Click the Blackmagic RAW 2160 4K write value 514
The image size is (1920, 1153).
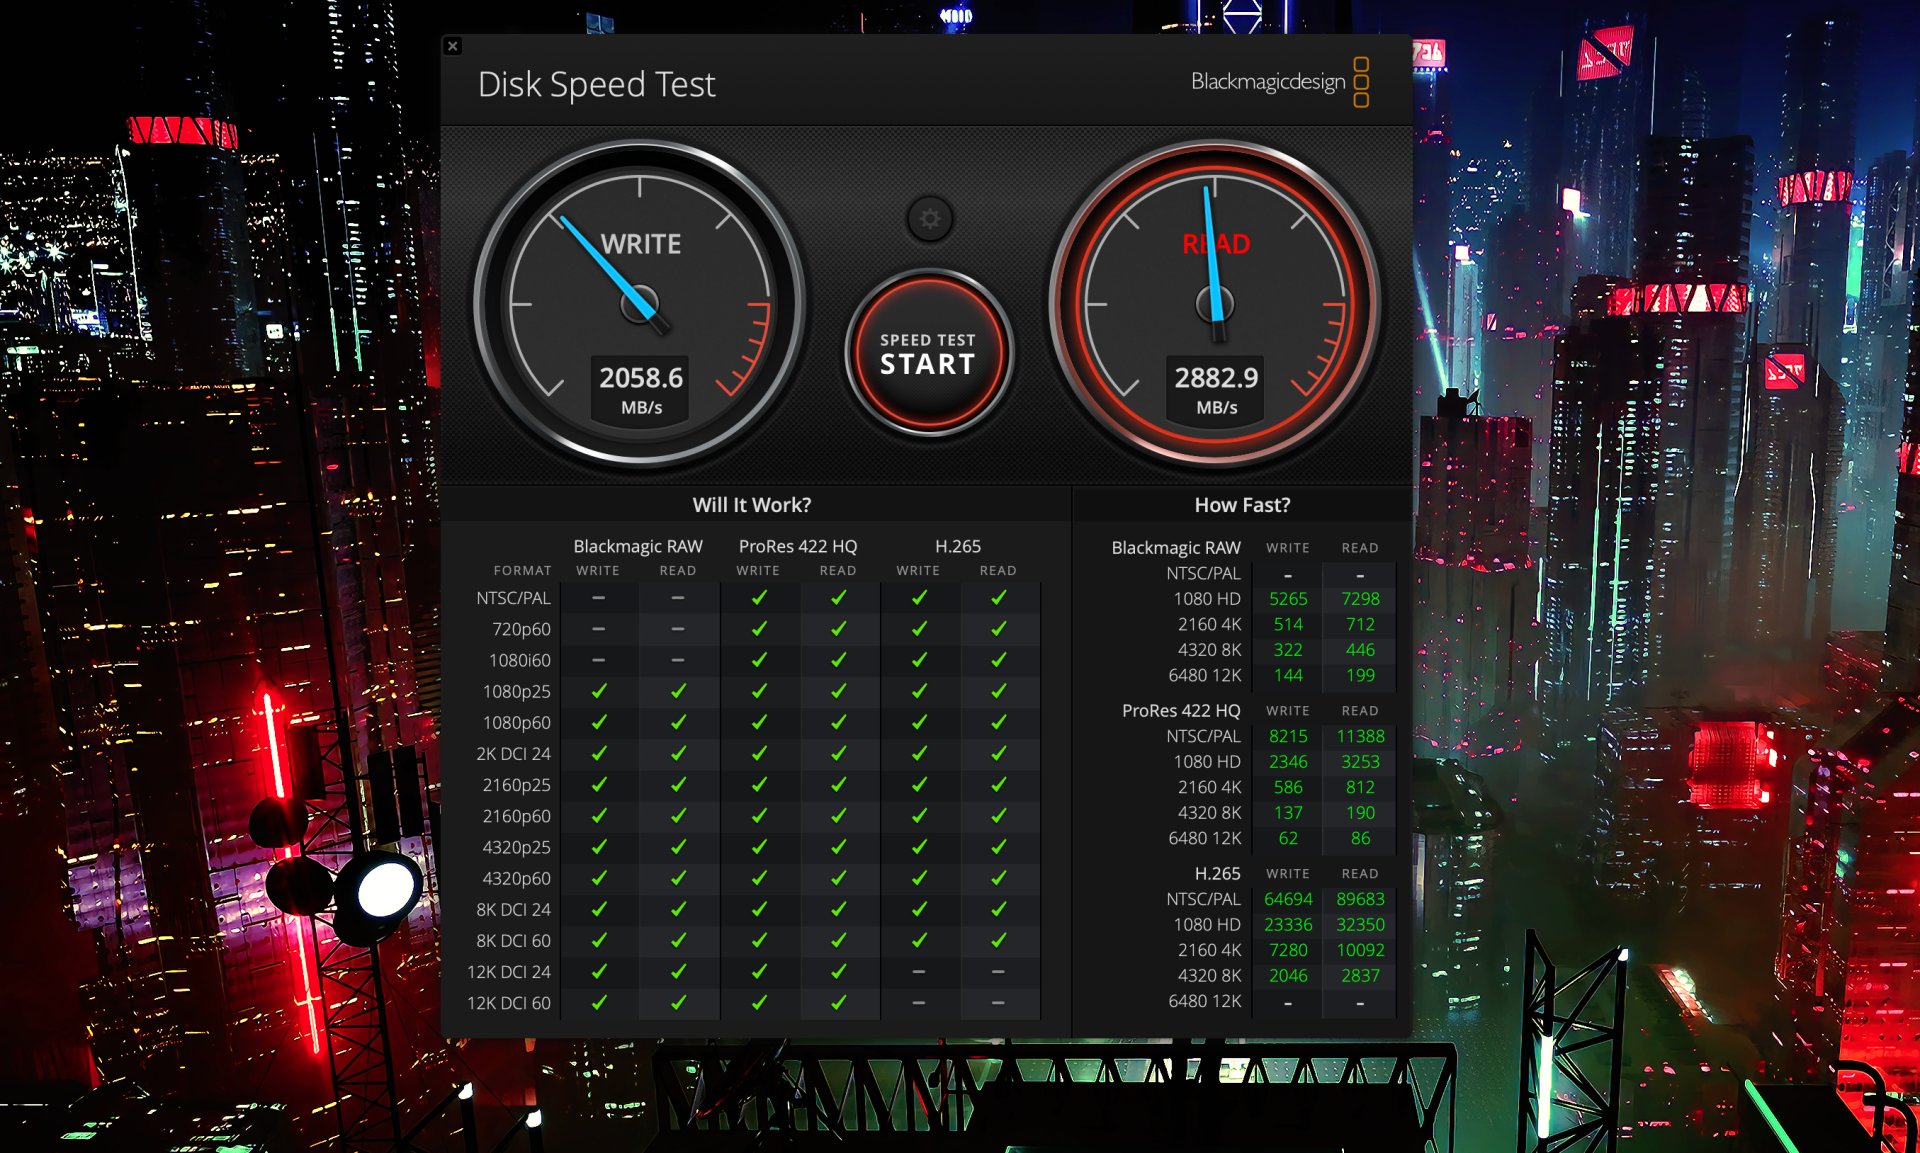[x=1288, y=624]
